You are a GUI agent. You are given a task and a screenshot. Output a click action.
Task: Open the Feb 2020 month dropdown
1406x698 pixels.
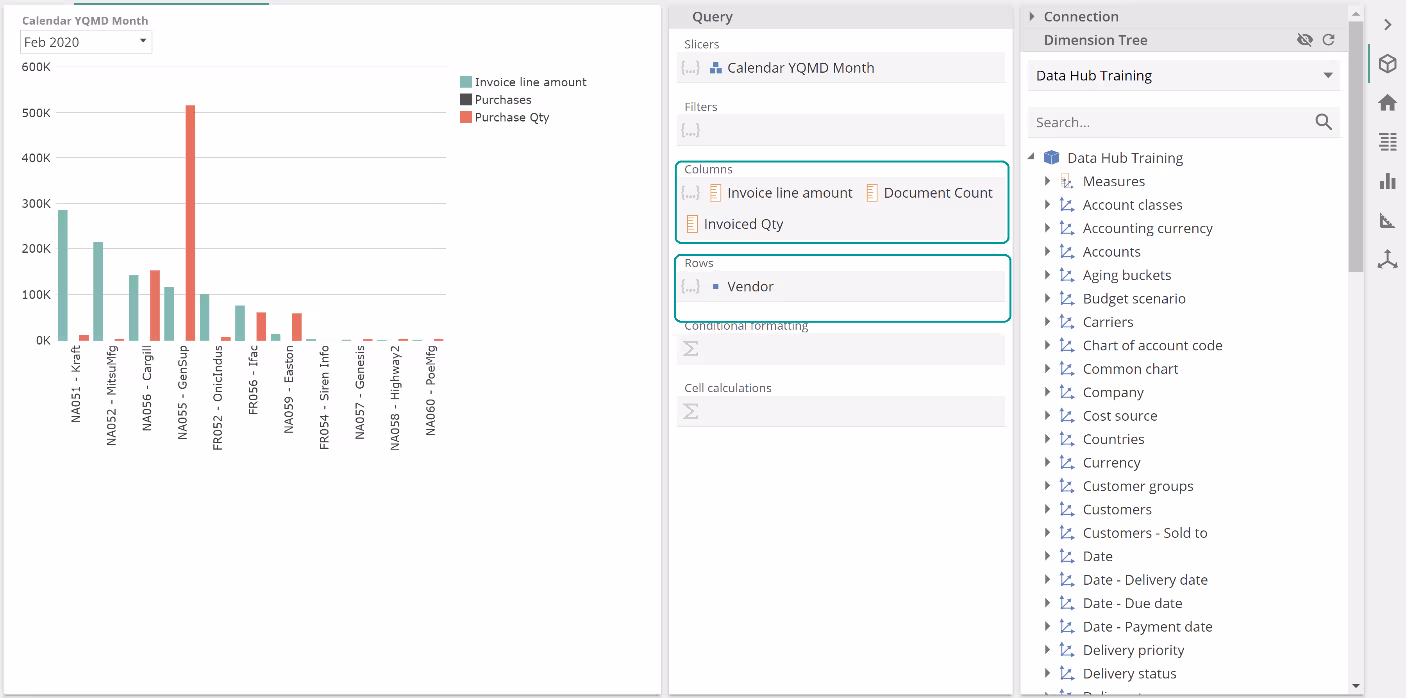tap(86, 42)
